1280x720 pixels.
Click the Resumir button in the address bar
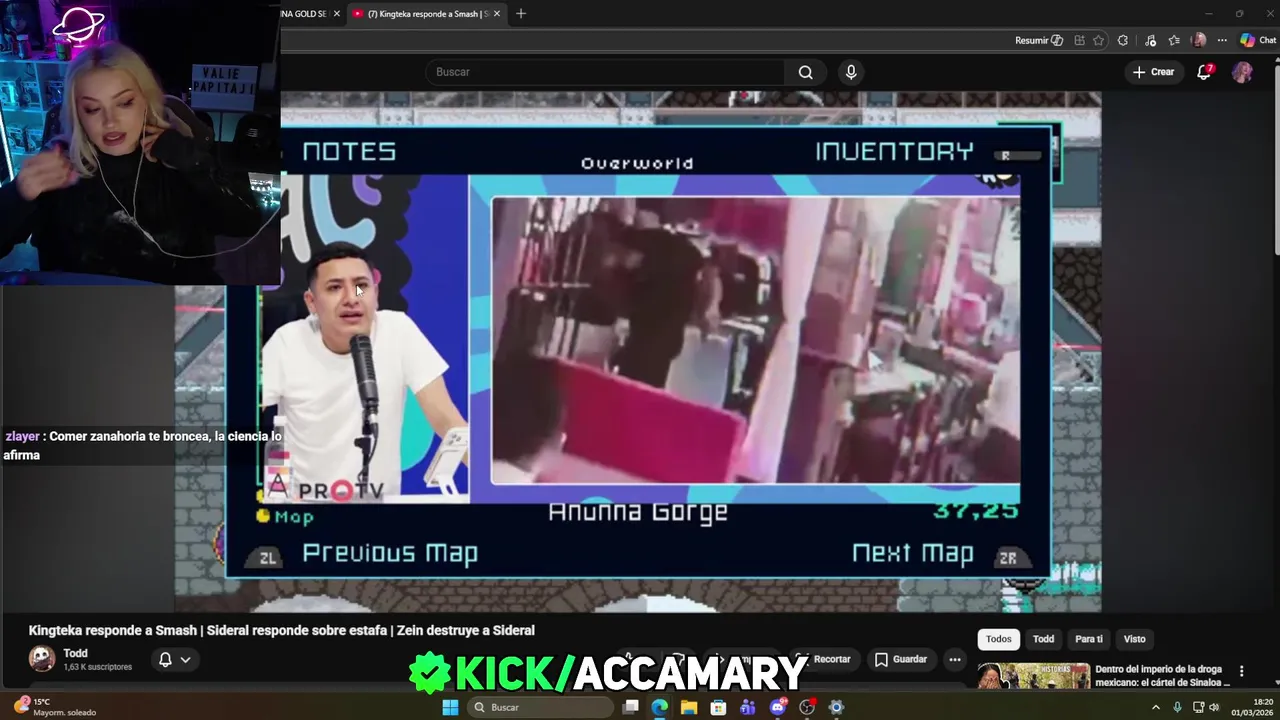click(1039, 40)
